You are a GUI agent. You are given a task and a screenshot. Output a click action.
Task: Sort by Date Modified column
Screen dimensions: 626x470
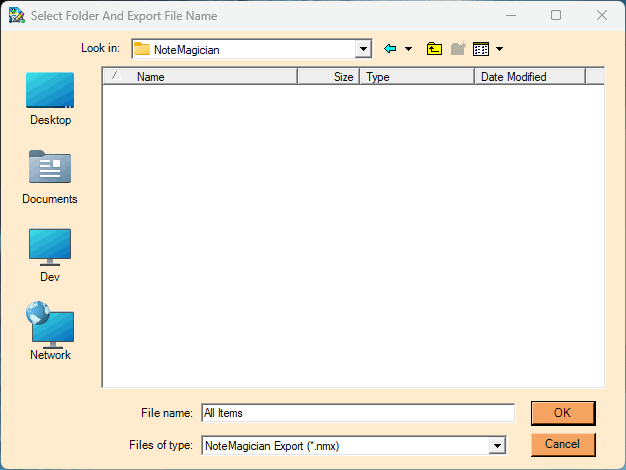click(x=529, y=76)
